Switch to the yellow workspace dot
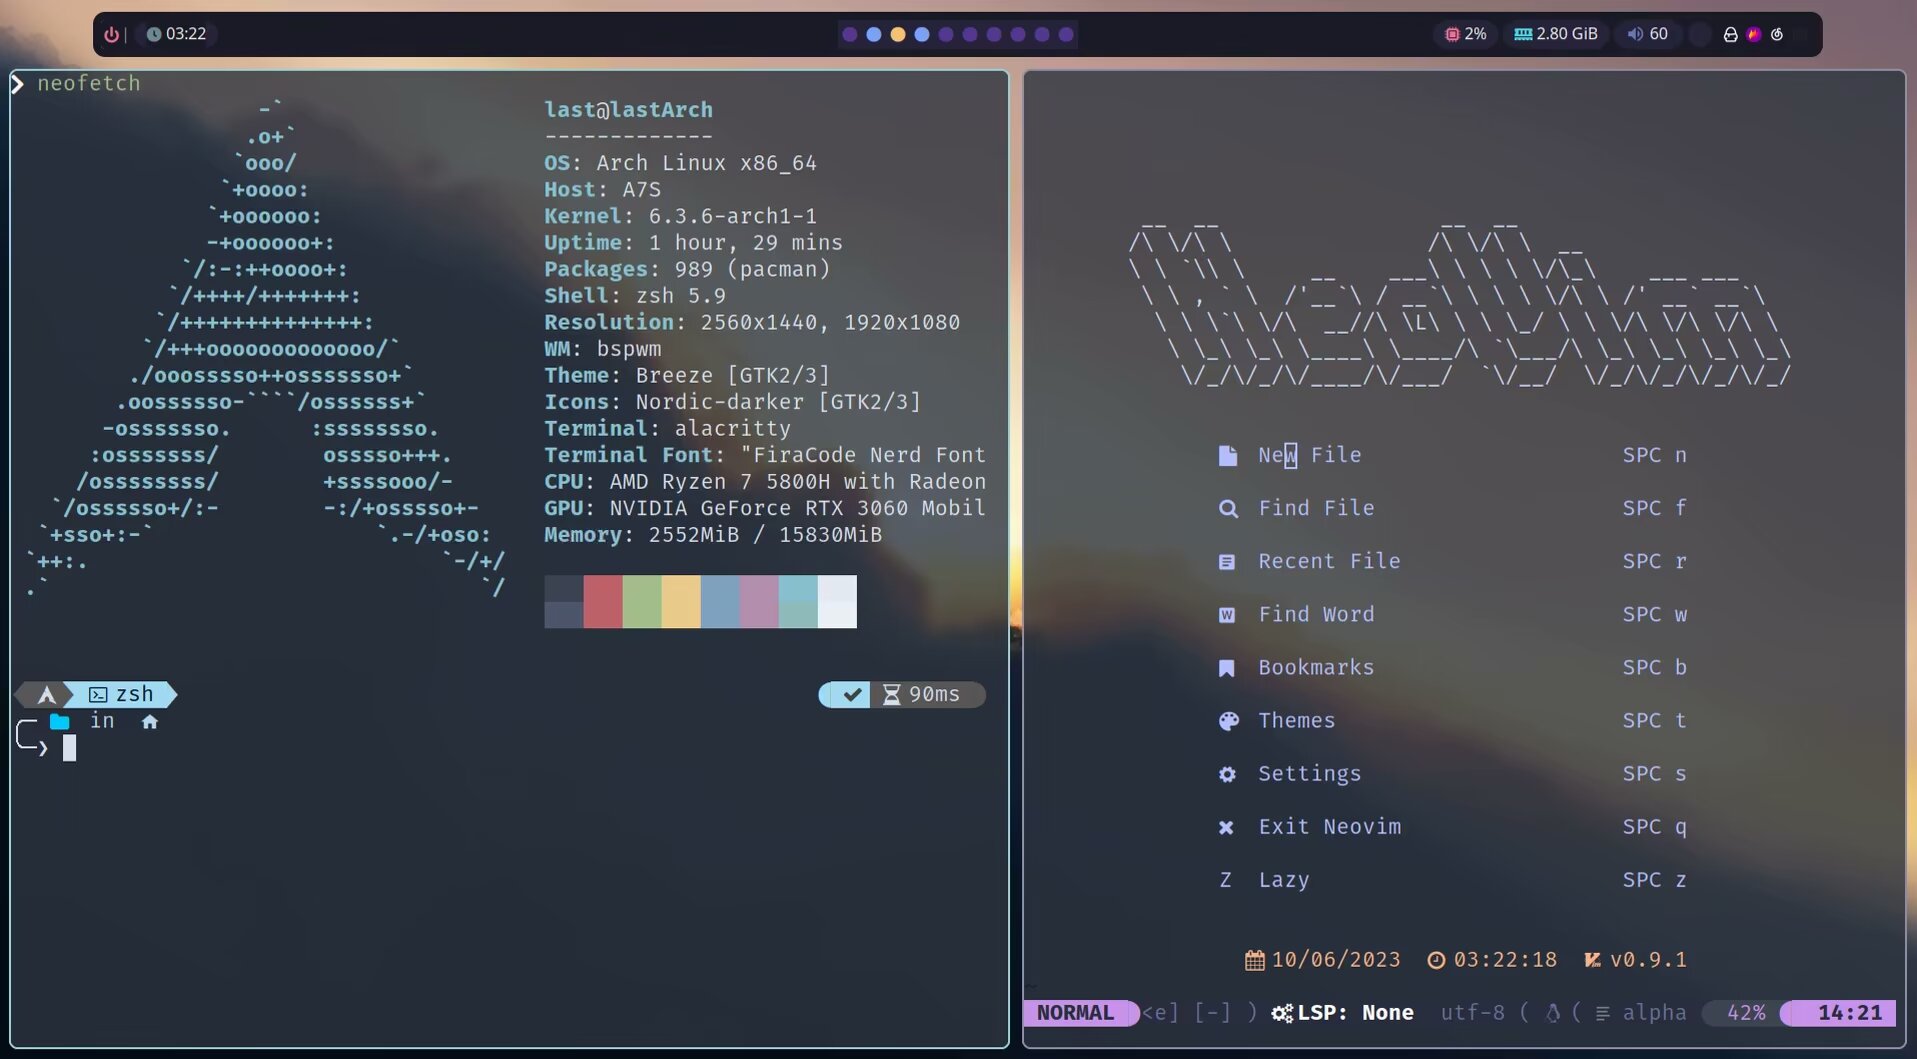 pyautogui.click(x=898, y=34)
